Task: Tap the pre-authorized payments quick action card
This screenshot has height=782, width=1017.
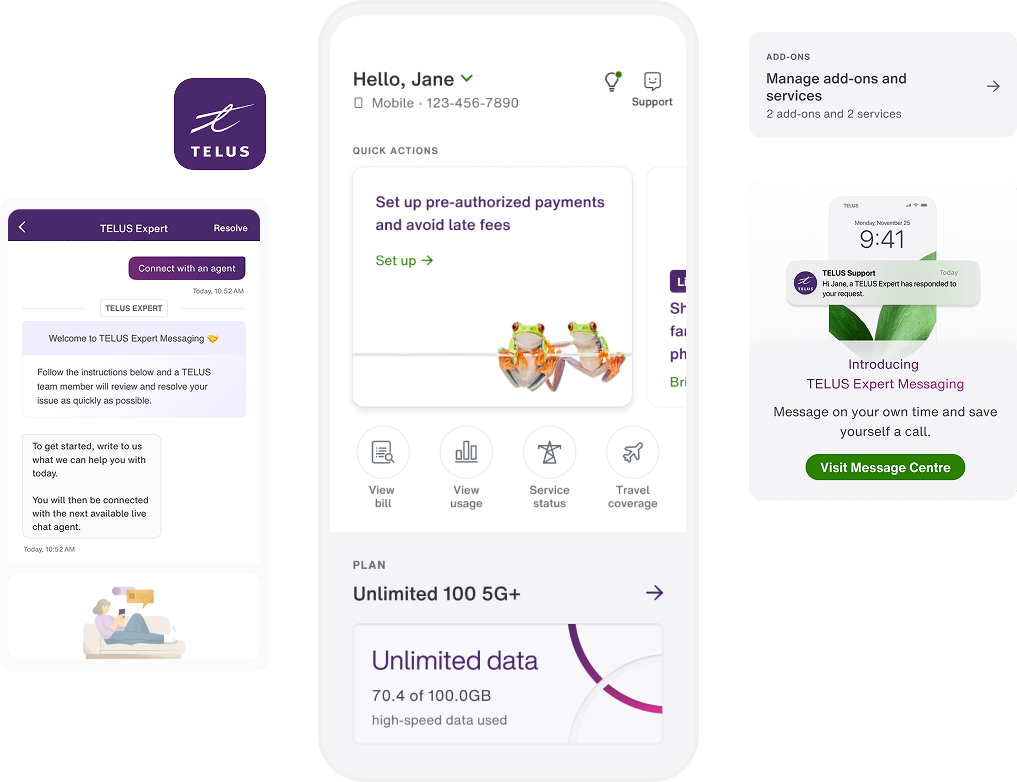Action: click(492, 287)
